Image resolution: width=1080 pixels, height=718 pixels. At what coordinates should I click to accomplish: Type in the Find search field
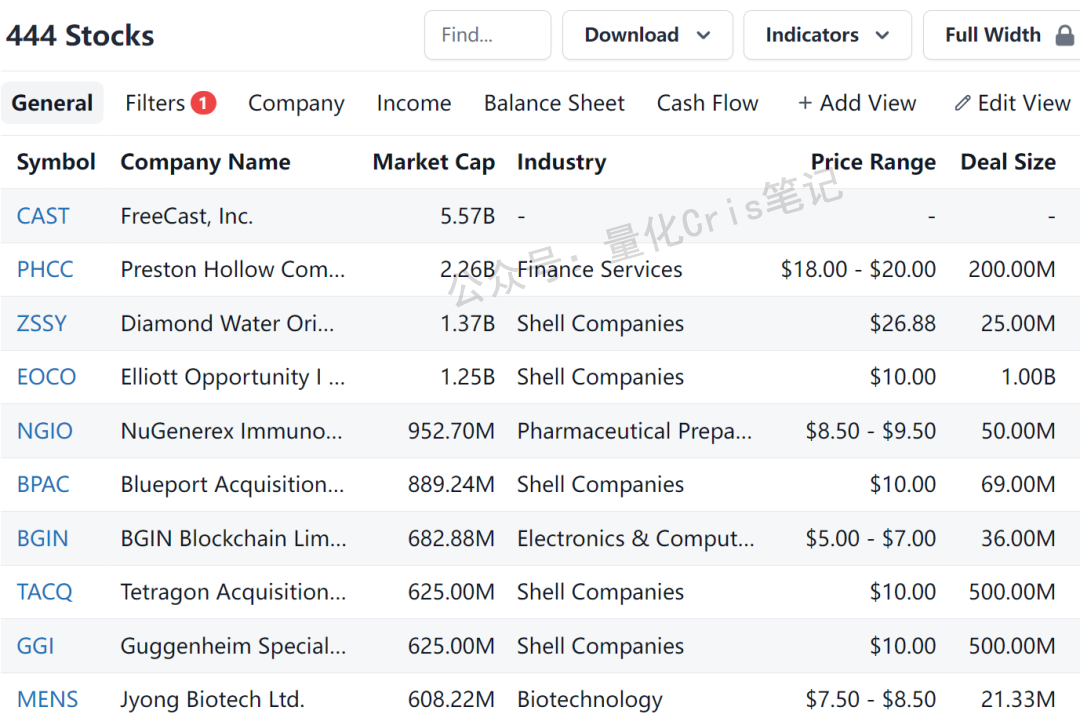[x=487, y=35]
